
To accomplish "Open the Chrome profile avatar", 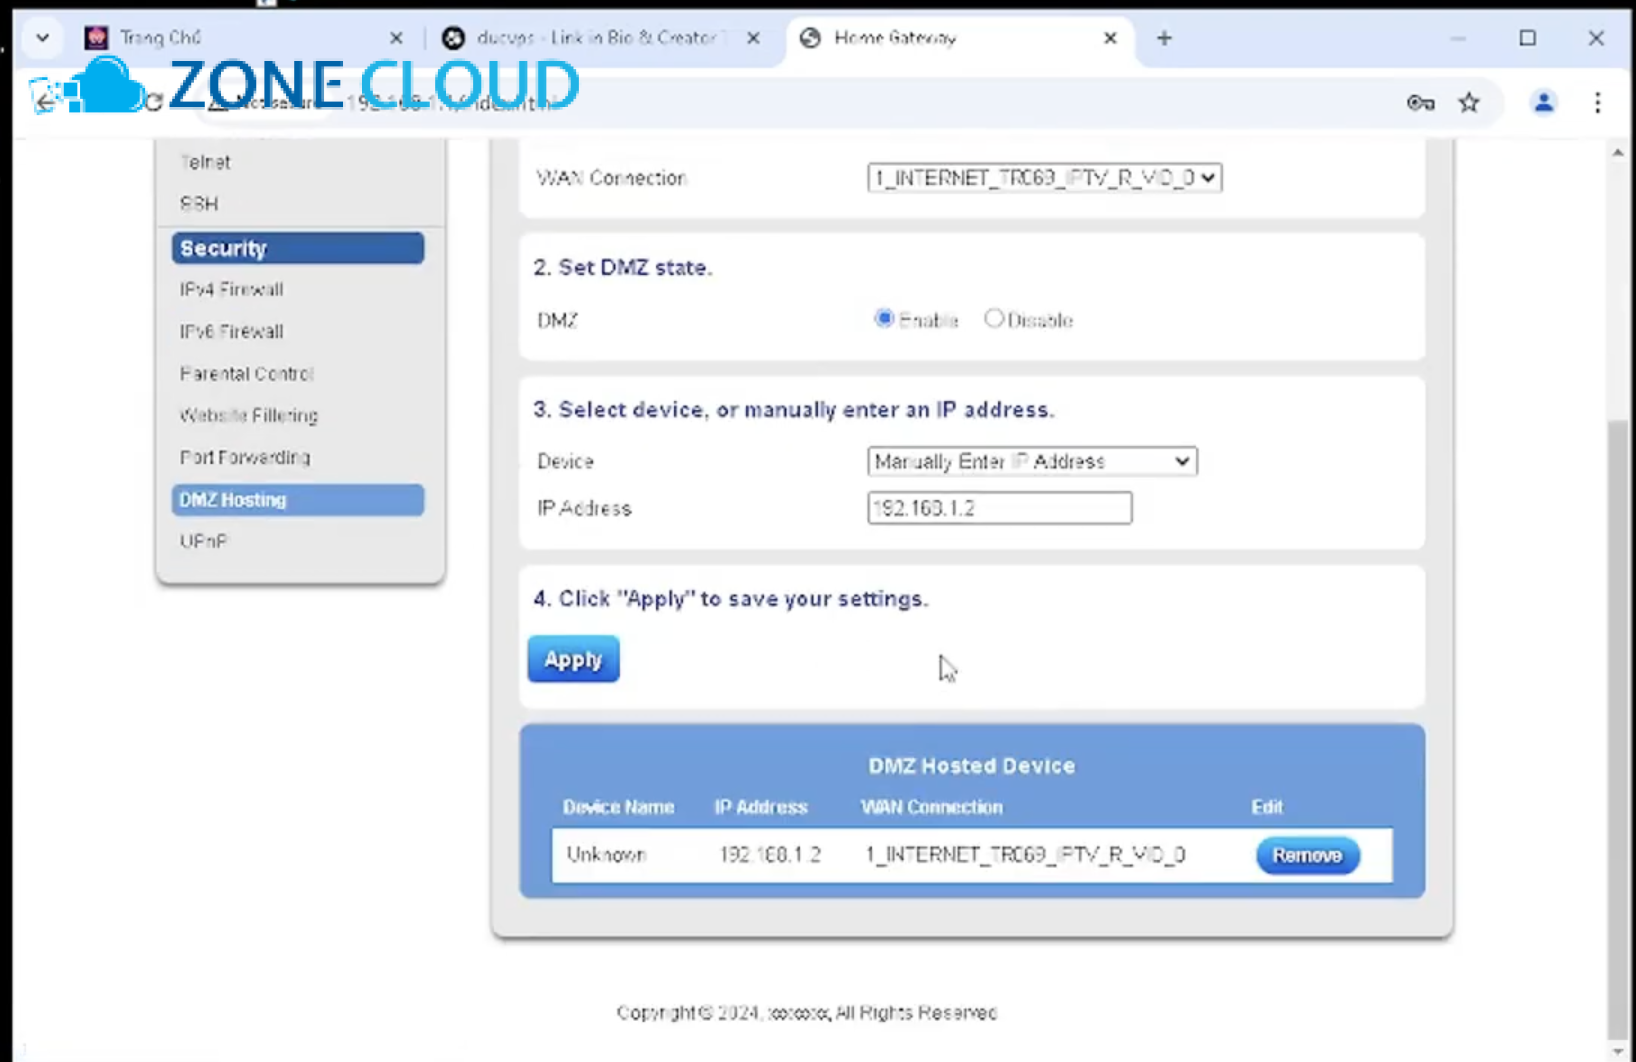I will pyautogui.click(x=1544, y=102).
